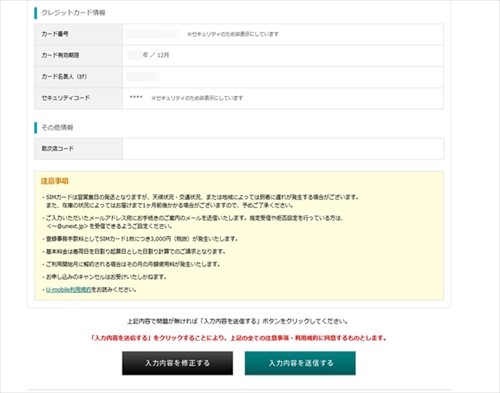Click the notice about お申し込みのキャンセル
The height and width of the screenshot is (393, 500).
pyautogui.click(x=104, y=277)
